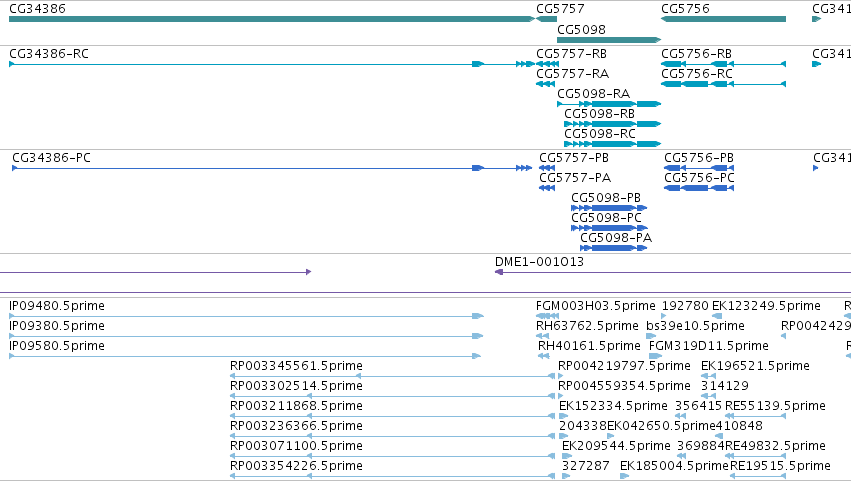Click EK209544.5prime label
851x481 pixels.
[617, 447]
